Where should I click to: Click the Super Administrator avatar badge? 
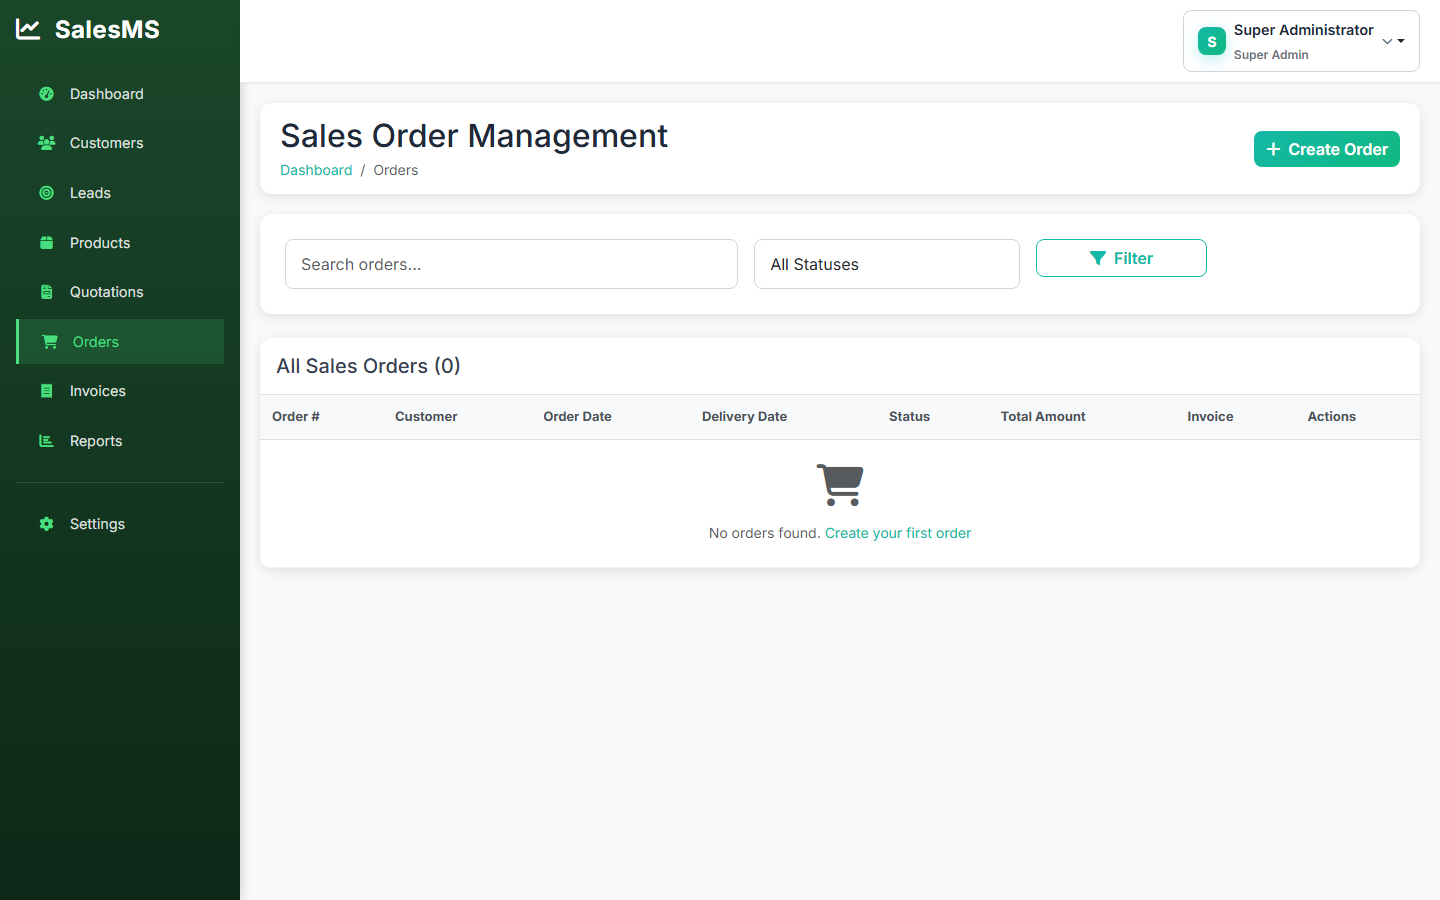click(1212, 41)
